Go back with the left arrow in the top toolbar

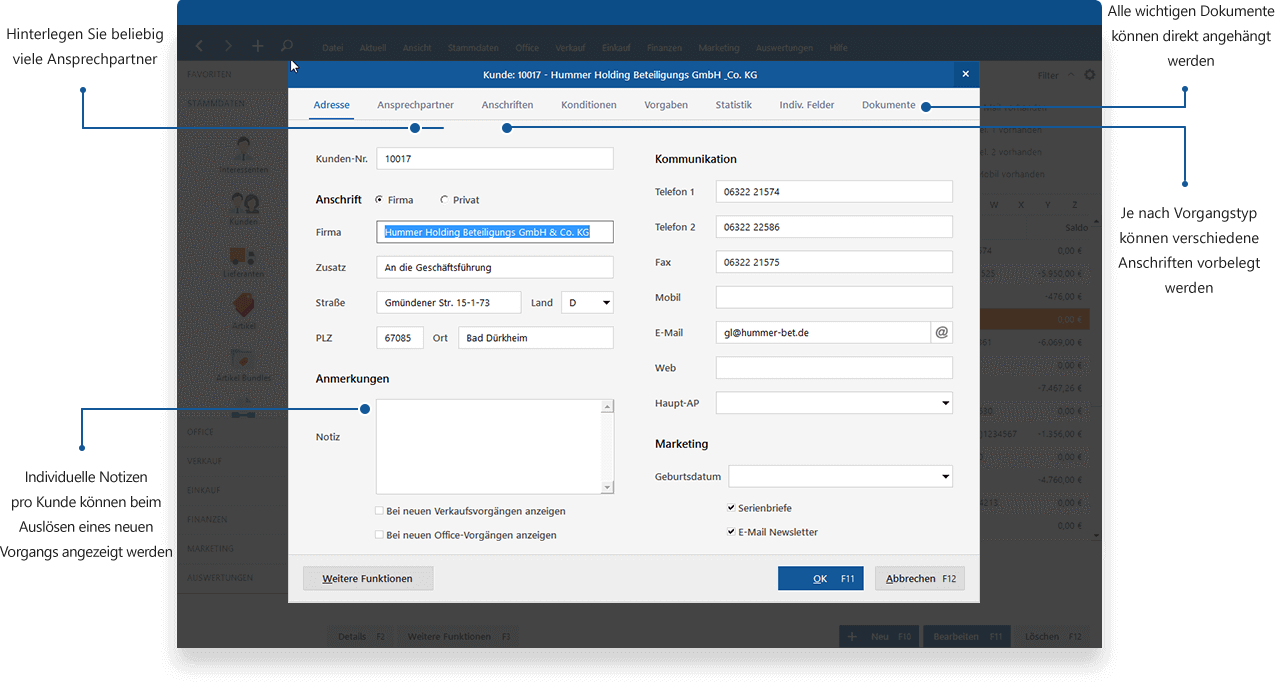point(199,46)
